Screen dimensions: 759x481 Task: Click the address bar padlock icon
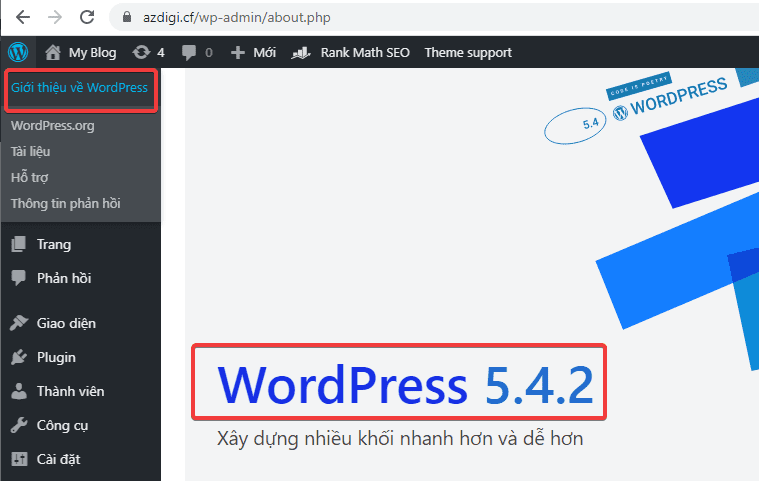[126, 17]
